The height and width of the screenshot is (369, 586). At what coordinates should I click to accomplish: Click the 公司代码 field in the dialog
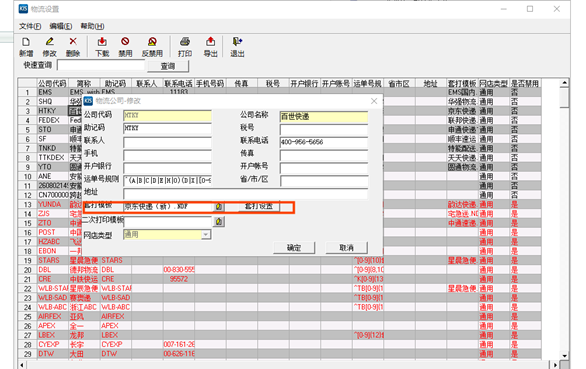(167, 116)
